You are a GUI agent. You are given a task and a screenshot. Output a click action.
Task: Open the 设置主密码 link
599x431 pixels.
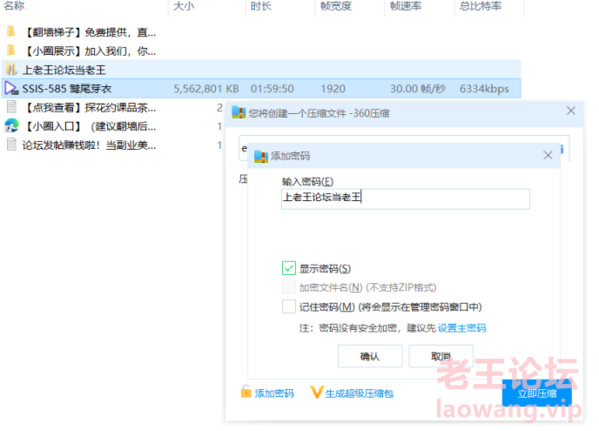(462, 328)
